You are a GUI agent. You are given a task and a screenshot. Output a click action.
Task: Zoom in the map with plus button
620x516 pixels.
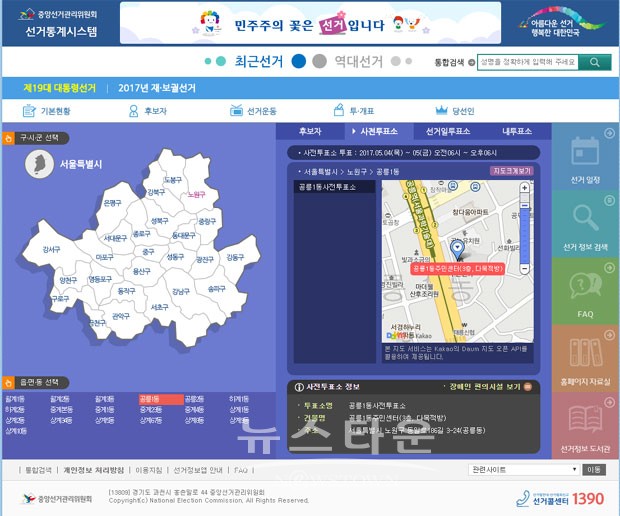click(524, 189)
